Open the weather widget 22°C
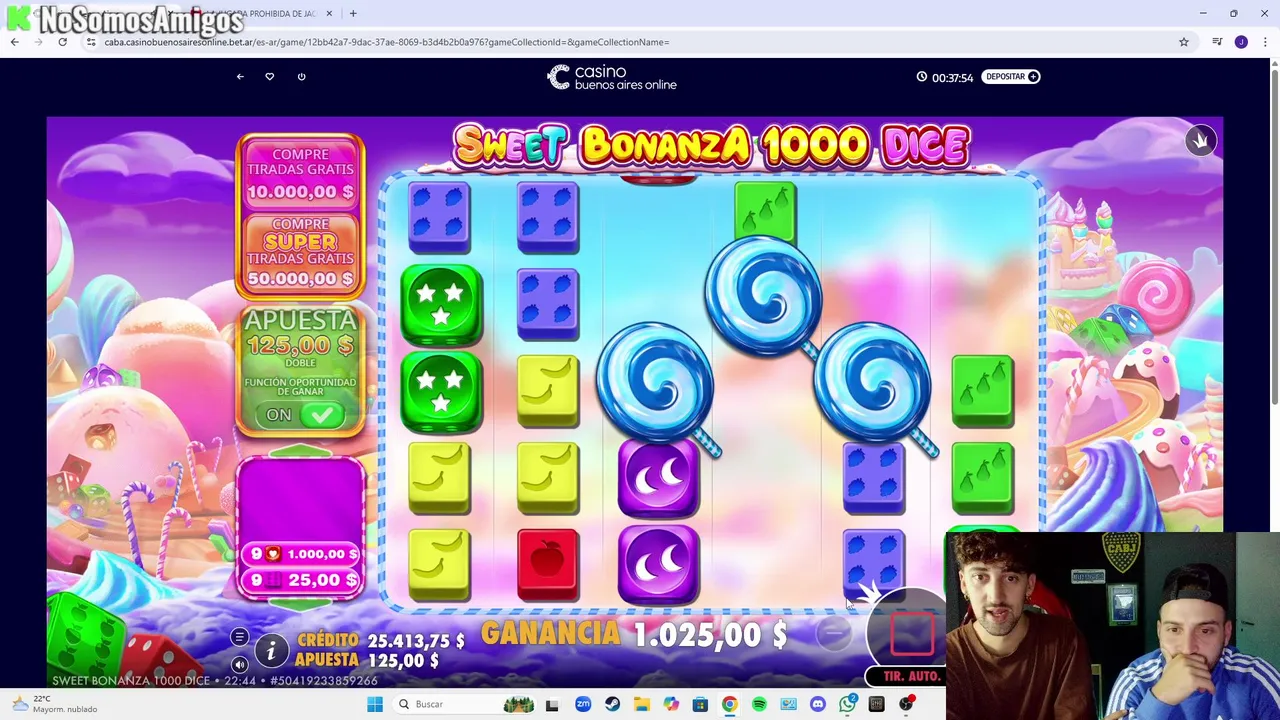Viewport: 1280px width, 720px height. (x=52, y=704)
